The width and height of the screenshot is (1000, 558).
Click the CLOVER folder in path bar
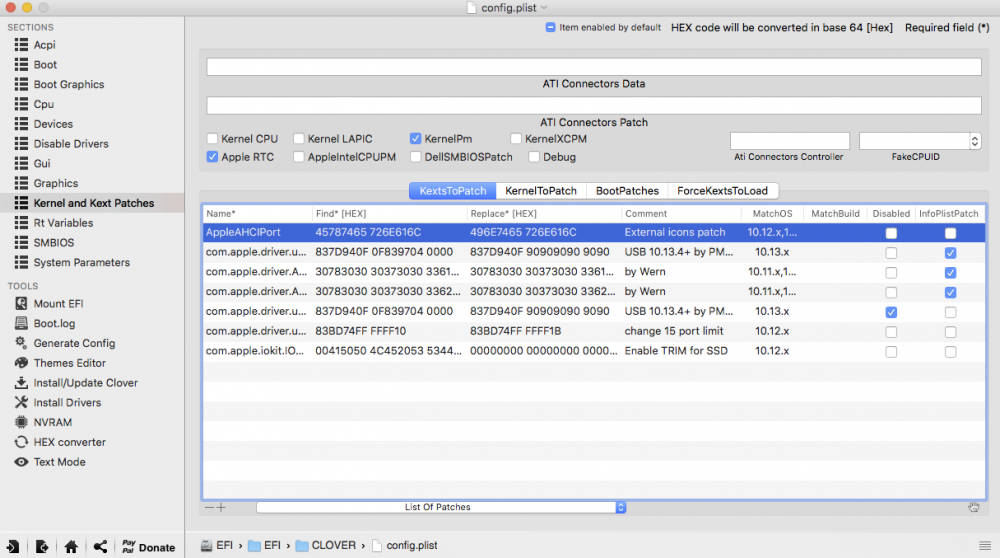point(325,546)
